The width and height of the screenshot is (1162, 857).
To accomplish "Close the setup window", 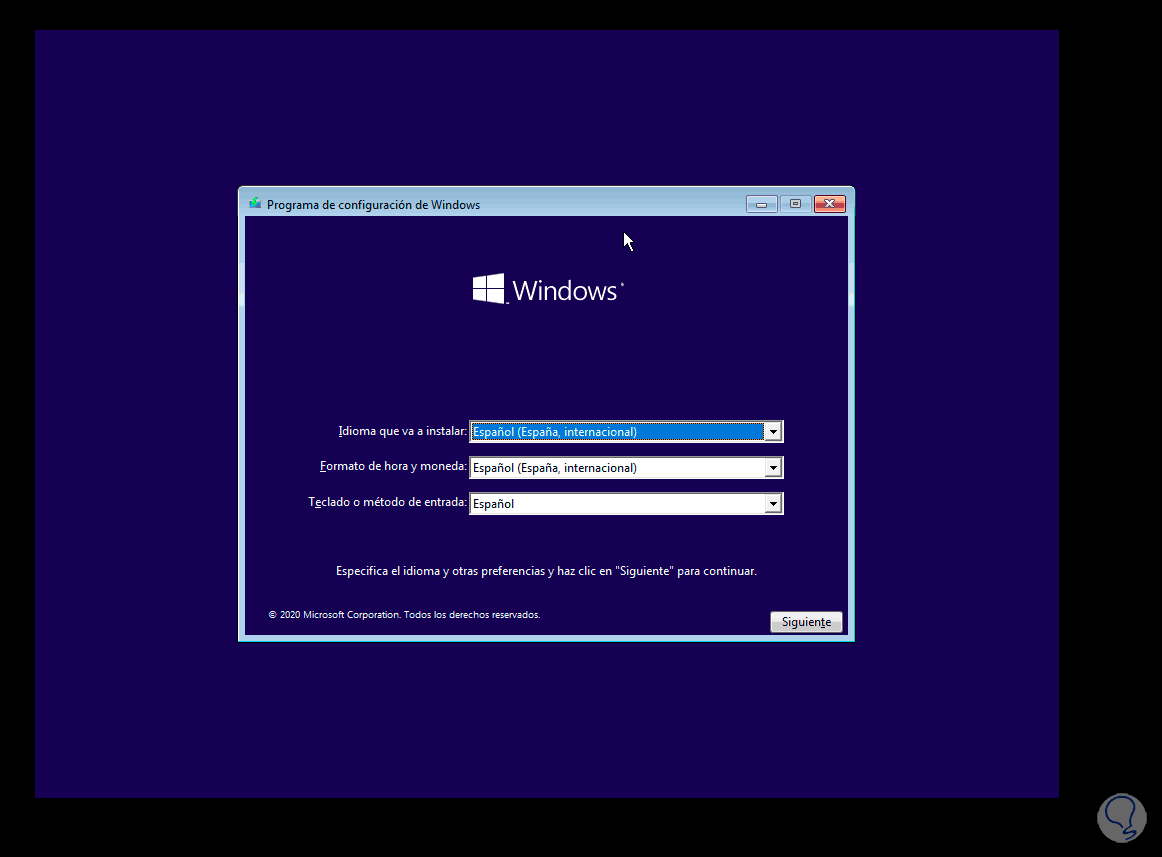I will tap(829, 203).
